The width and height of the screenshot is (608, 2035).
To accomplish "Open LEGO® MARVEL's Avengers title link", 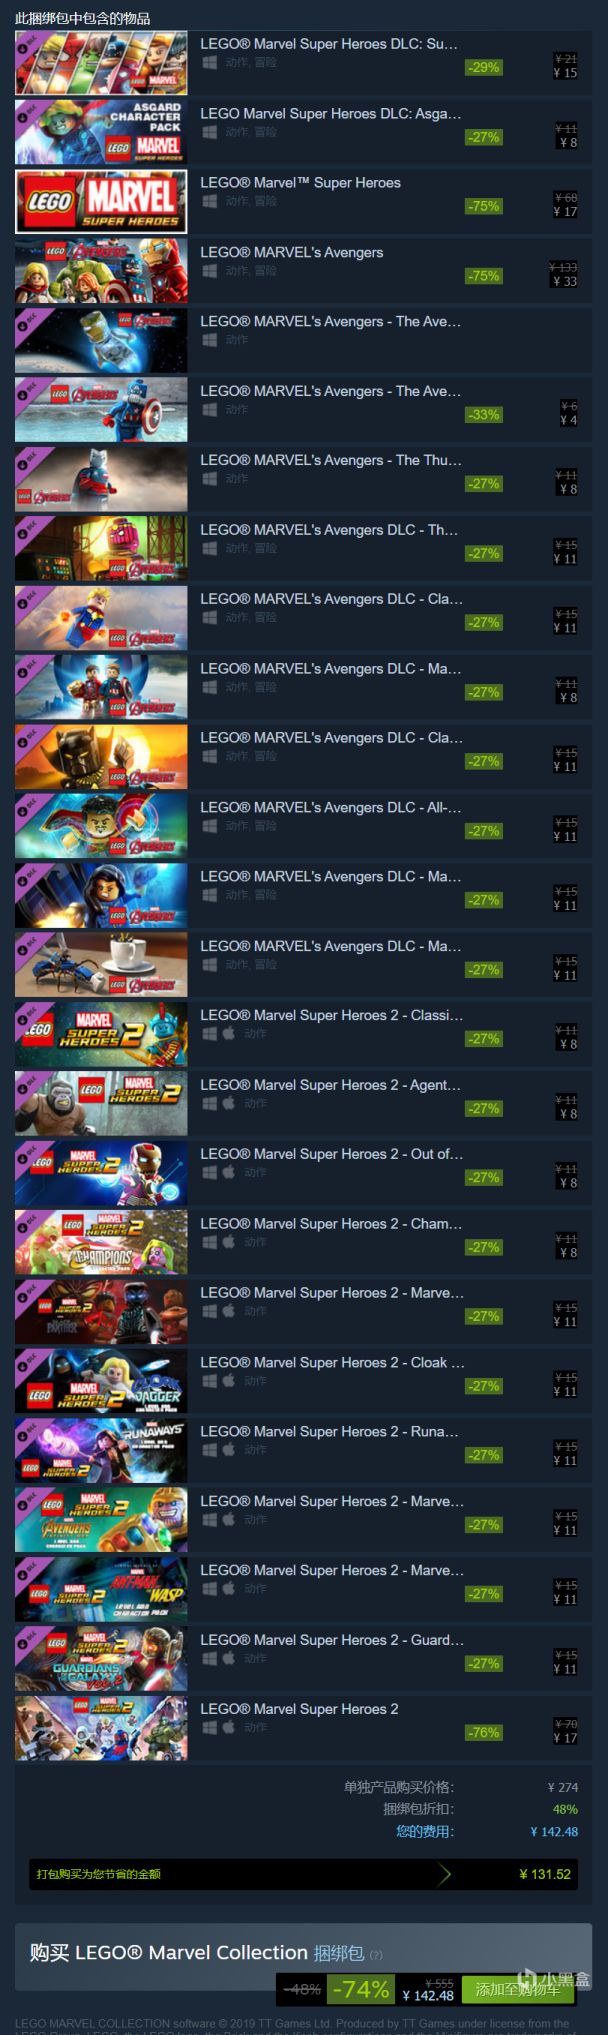I will (291, 252).
